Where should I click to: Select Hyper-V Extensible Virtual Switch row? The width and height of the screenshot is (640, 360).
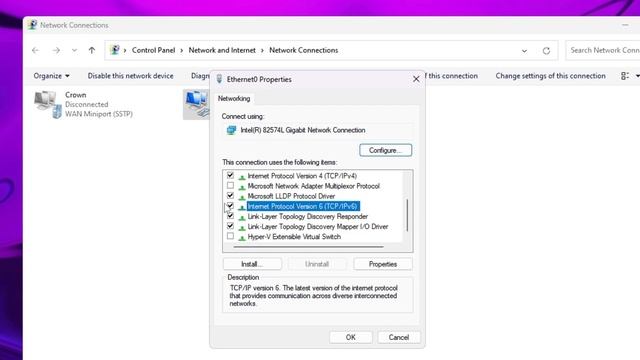pyautogui.click(x=294, y=237)
